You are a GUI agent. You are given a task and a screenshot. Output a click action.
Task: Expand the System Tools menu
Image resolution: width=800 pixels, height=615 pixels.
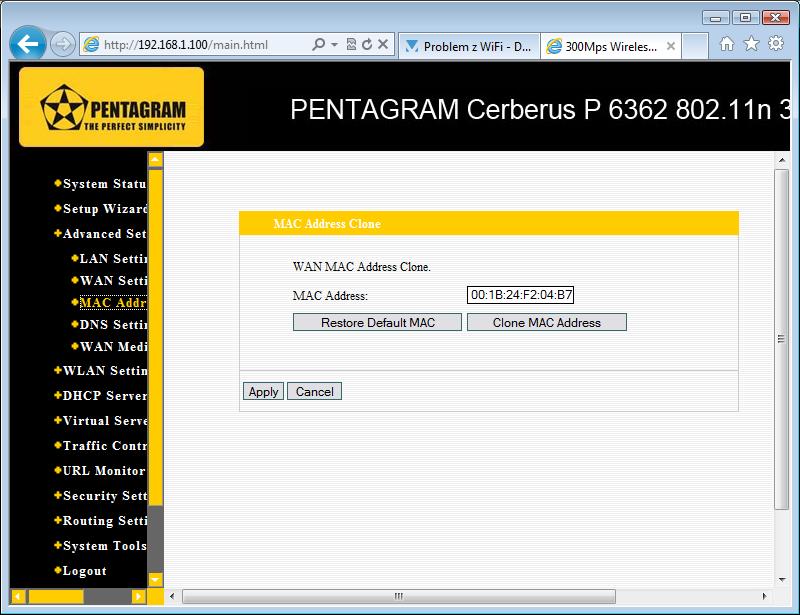(x=104, y=546)
